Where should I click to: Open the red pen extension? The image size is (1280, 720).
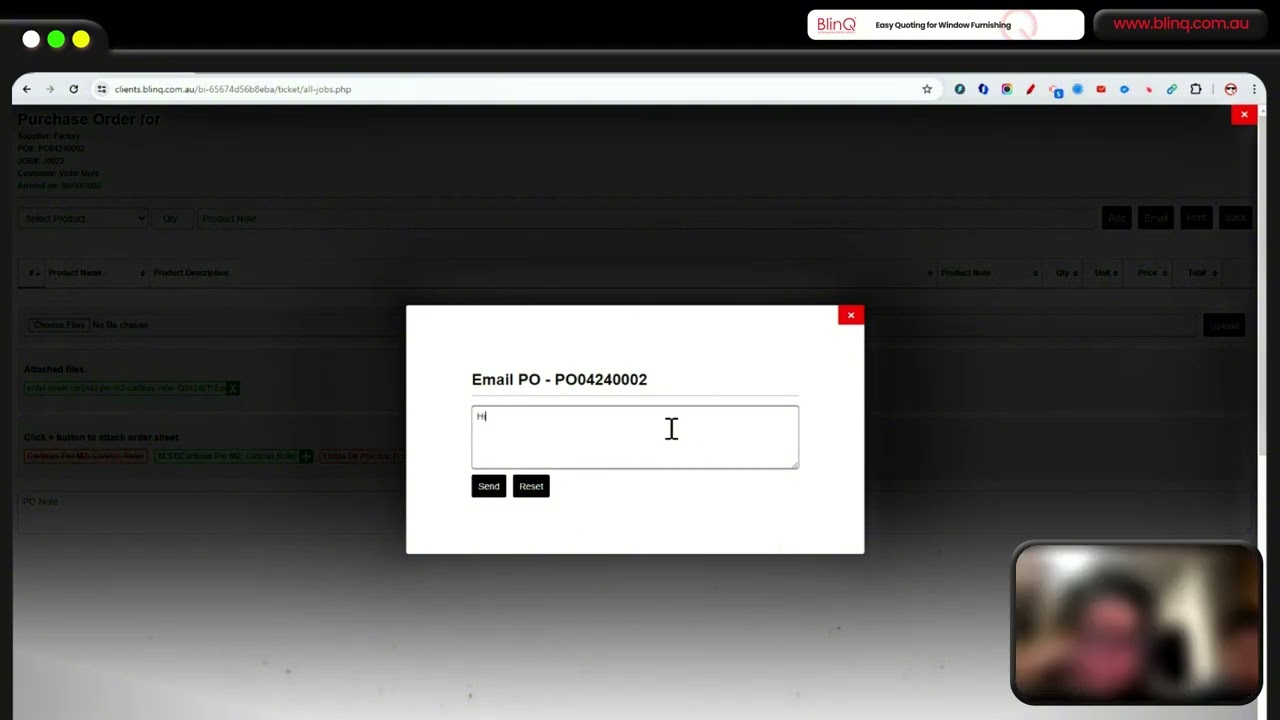pos(1030,89)
